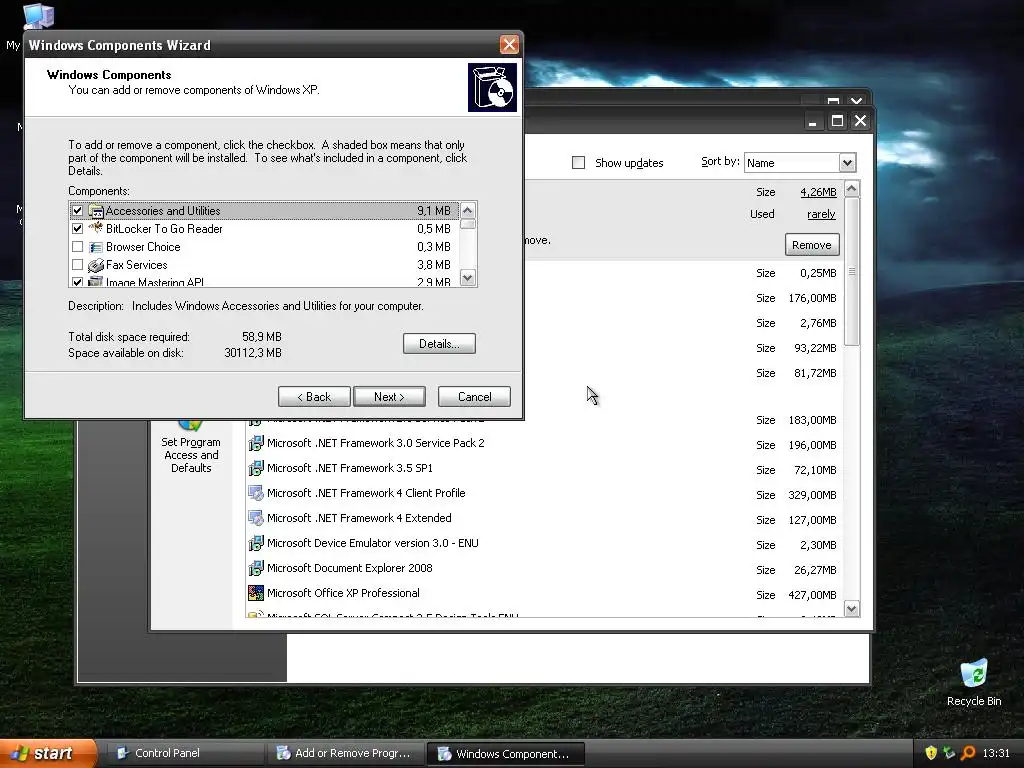The image size is (1024, 768).
Task: Select Microsoft Document Explorer 2008 entry
Action: tap(349, 568)
